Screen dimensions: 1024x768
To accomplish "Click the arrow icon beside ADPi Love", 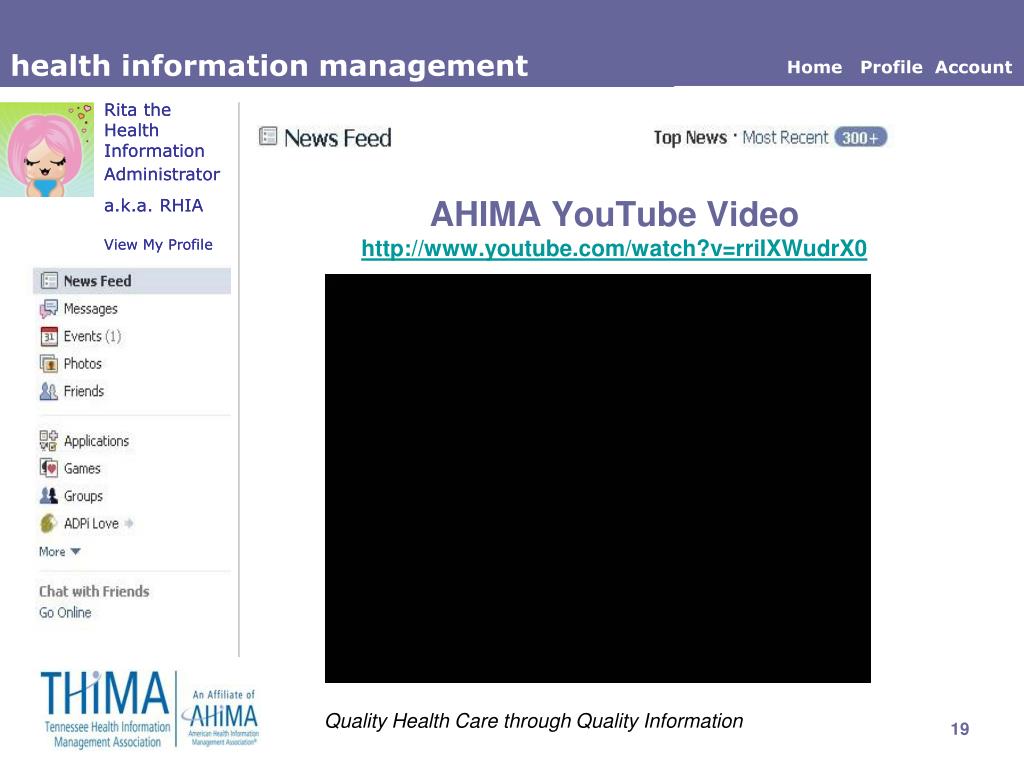I will coord(129,523).
